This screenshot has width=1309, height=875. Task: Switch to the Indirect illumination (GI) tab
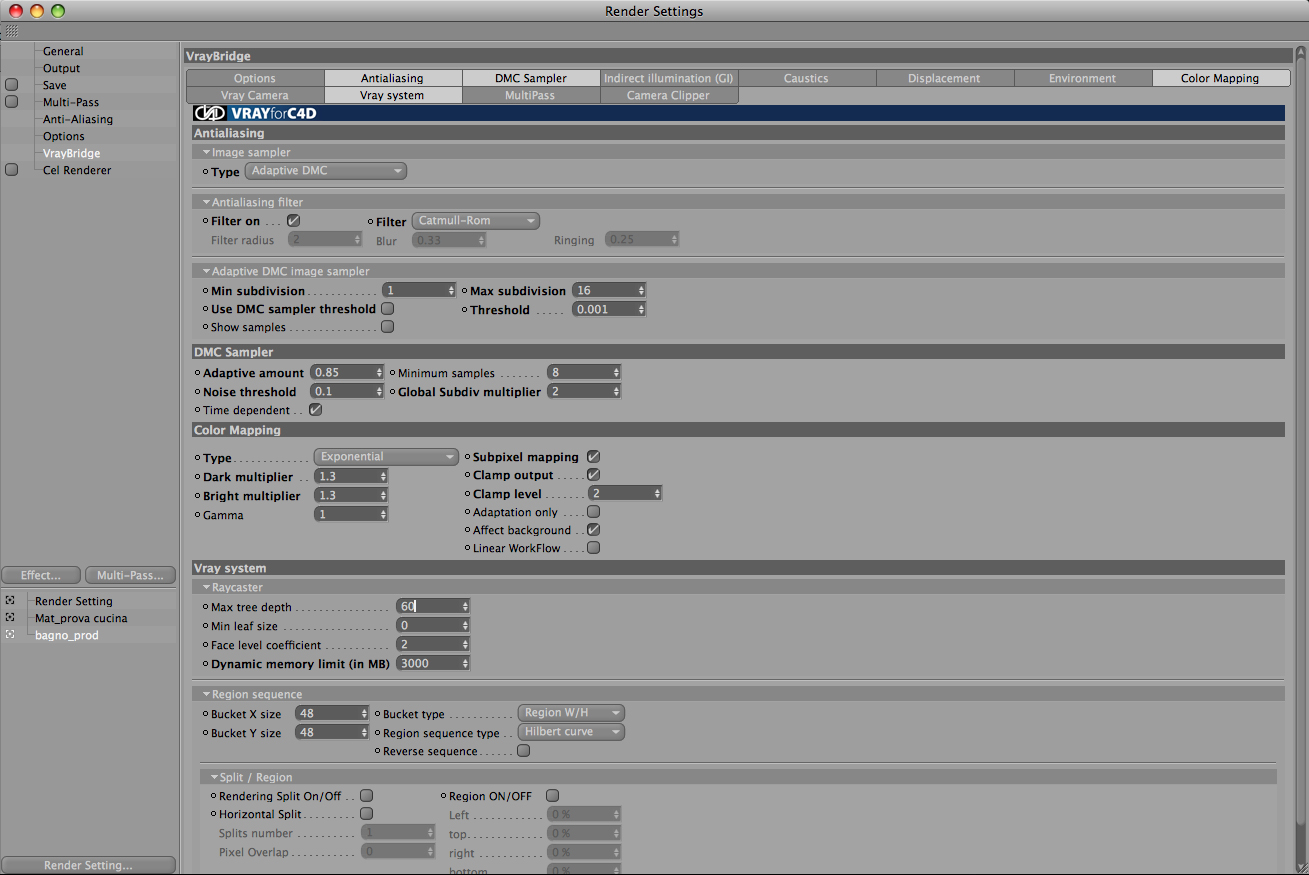(x=669, y=78)
